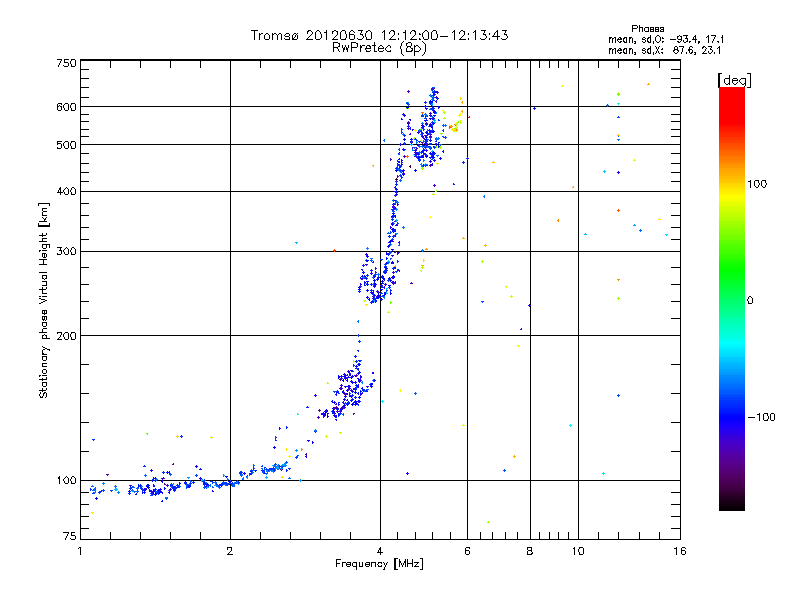Click the '600' y-axis tick label
Viewport: 800px width, 600px height.
pyautogui.click(x=66, y=107)
